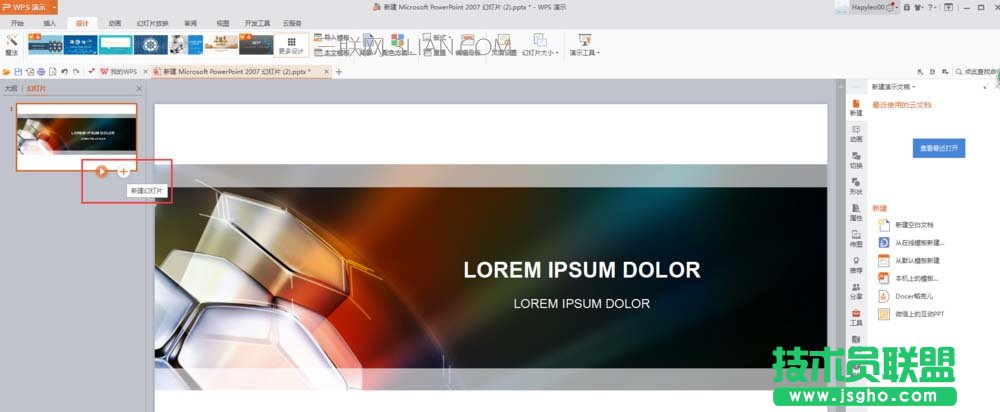Switch to the 审阅 ribbon tab

190,23
